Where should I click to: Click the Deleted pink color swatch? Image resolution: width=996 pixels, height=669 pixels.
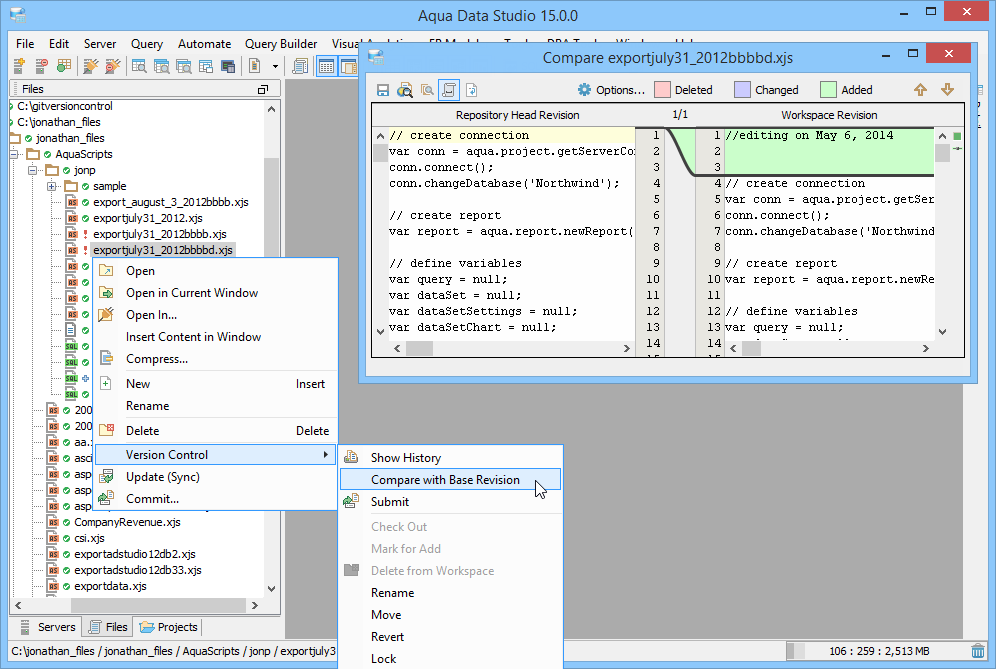coord(663,90)
